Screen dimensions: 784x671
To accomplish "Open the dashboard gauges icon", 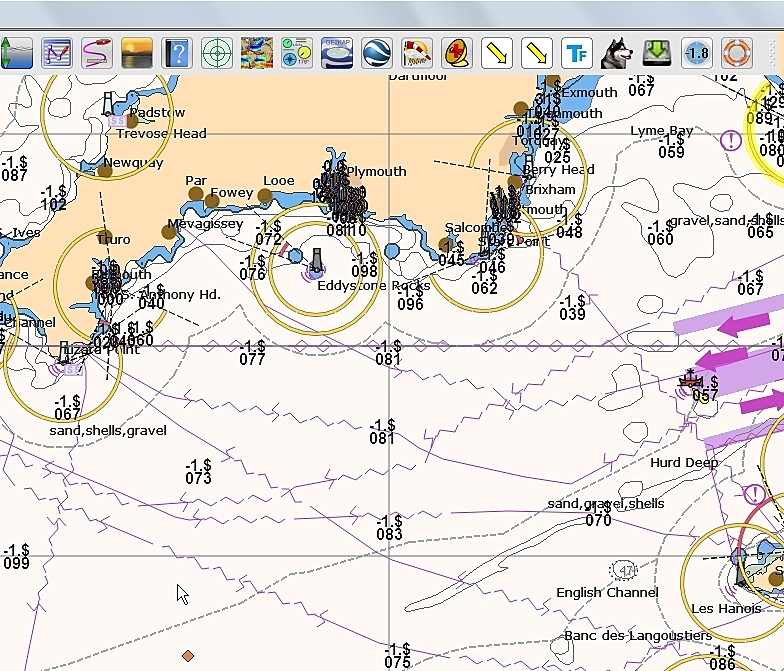I will pyautogui.click(x=296, y=53).
